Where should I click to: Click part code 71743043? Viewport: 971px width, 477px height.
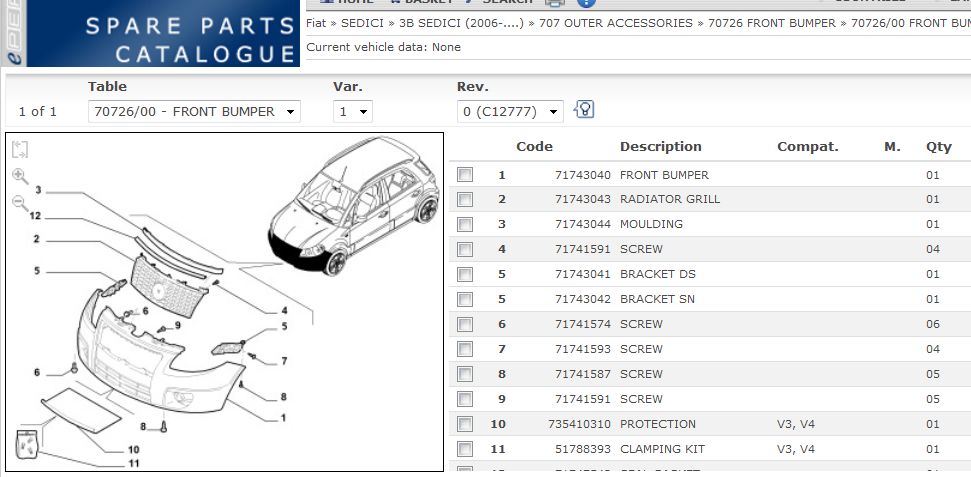pos(583,199)
